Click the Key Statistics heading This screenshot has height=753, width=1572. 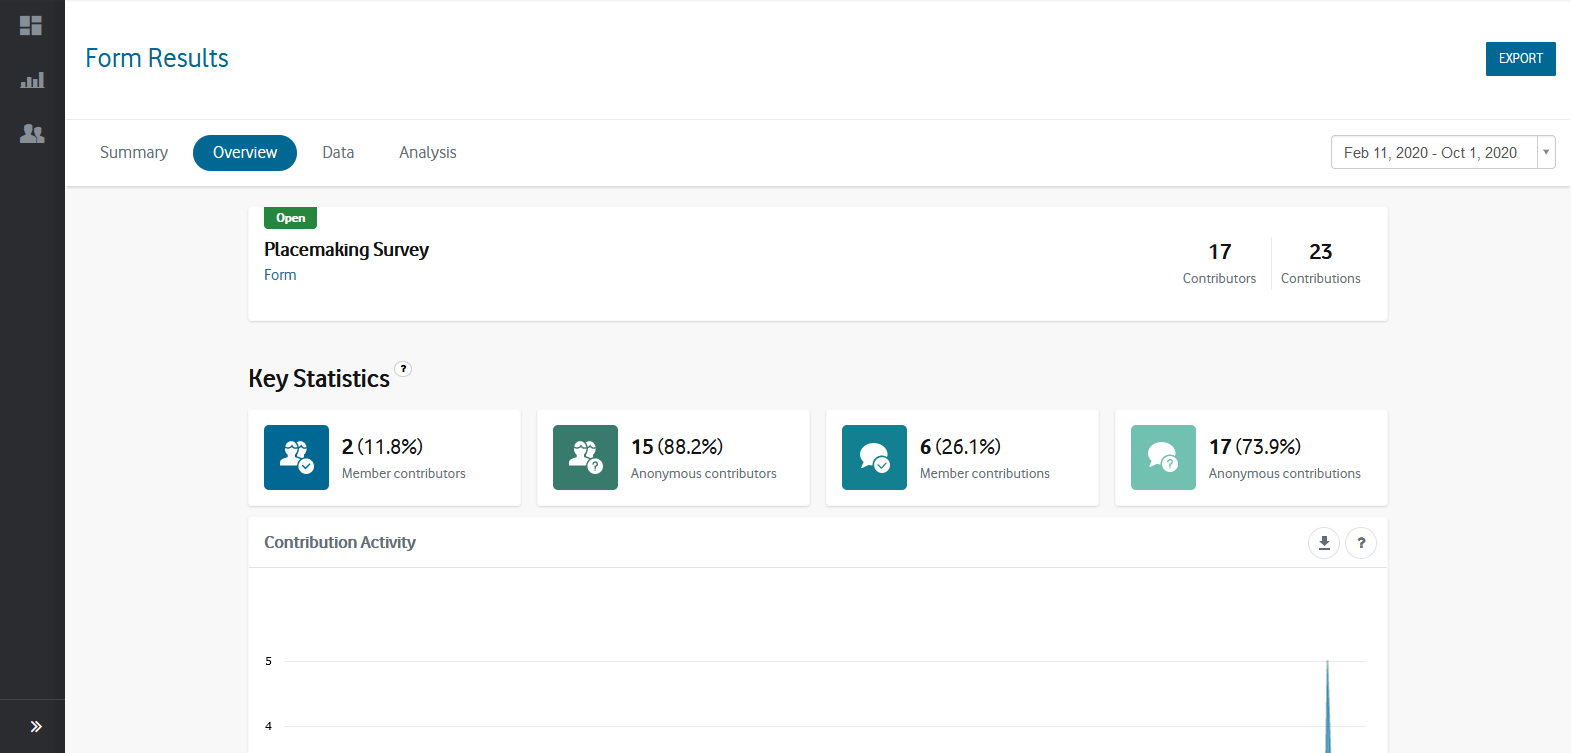click(x=319, y=379)
